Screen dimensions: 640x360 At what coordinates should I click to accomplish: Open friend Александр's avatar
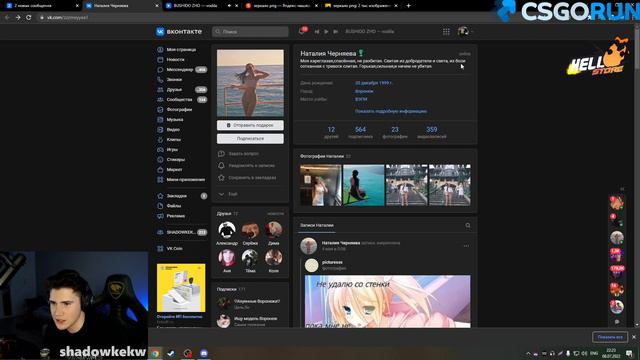coord(227,230)
